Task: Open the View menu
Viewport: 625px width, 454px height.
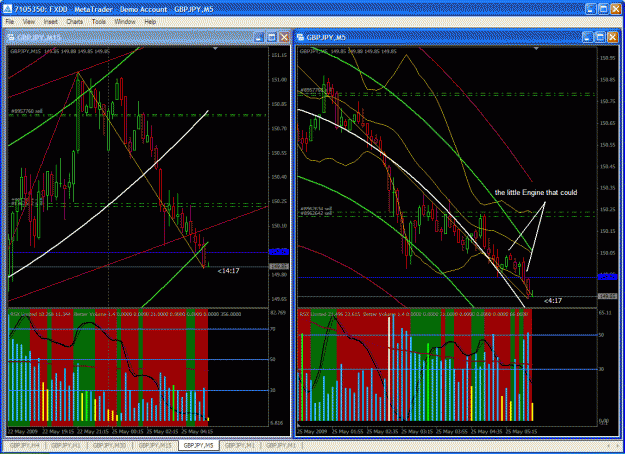Action: coord(29,22)
